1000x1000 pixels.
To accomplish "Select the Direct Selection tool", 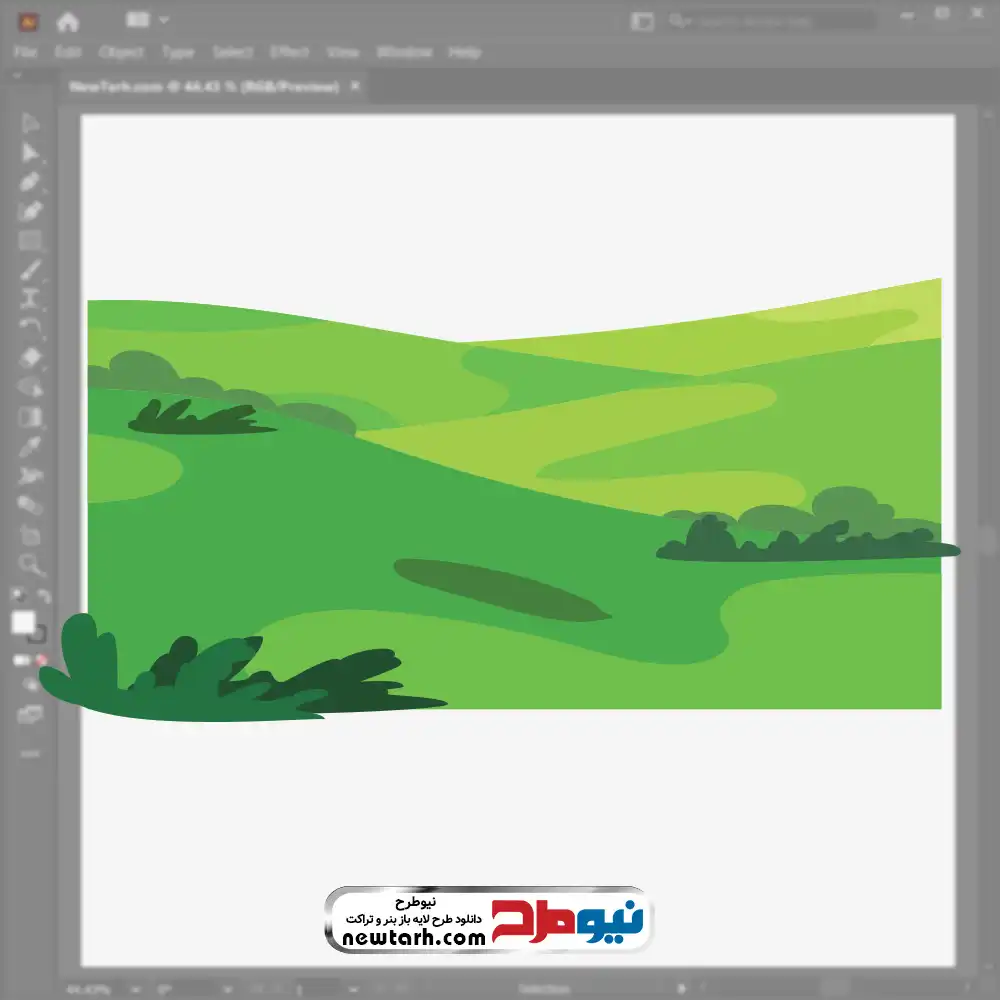I will (29, 153).
